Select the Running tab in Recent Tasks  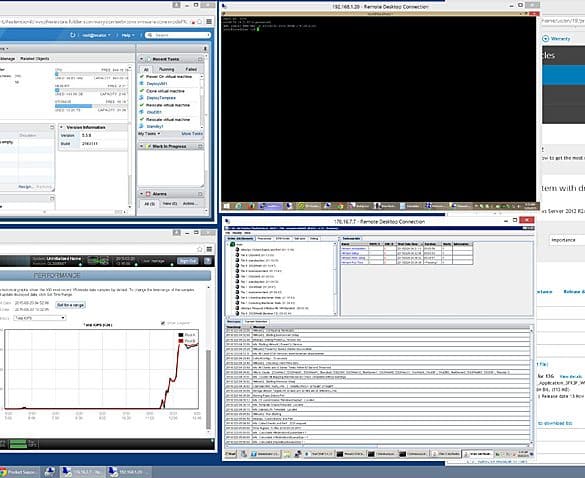(166, 69)
